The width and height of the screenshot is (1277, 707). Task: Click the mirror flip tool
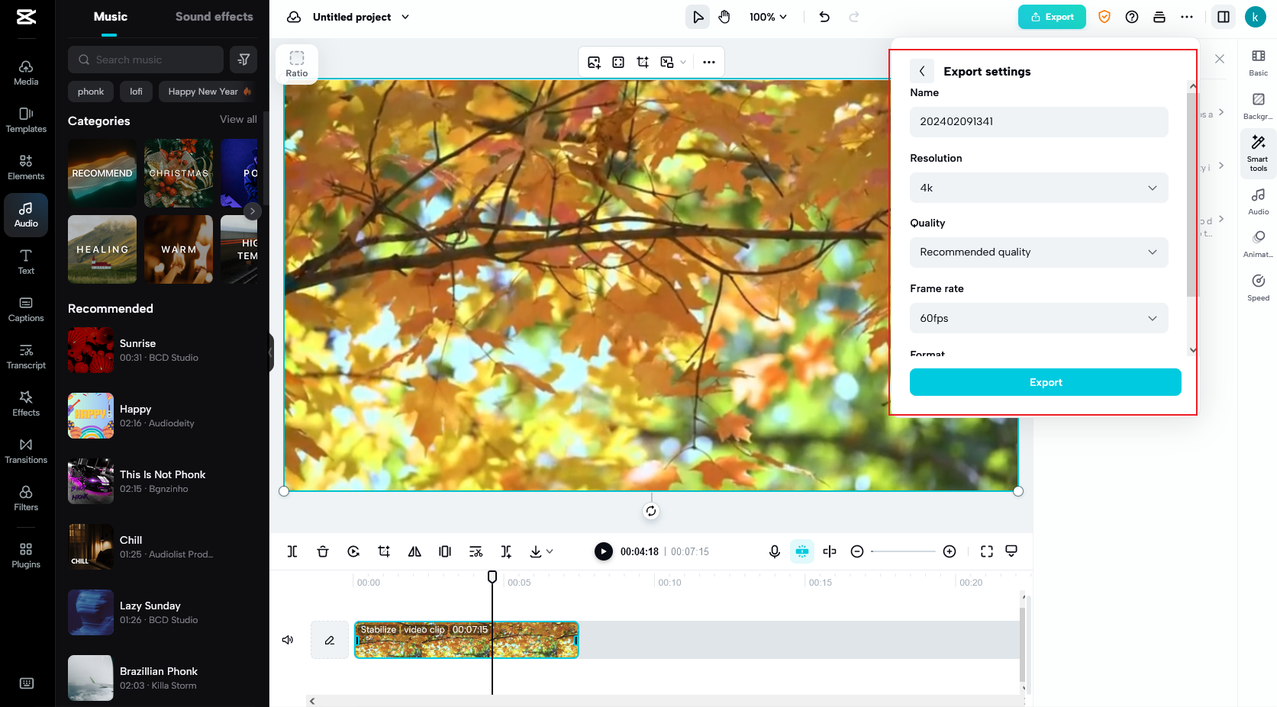pyautogui.click(x=414, y=551)
